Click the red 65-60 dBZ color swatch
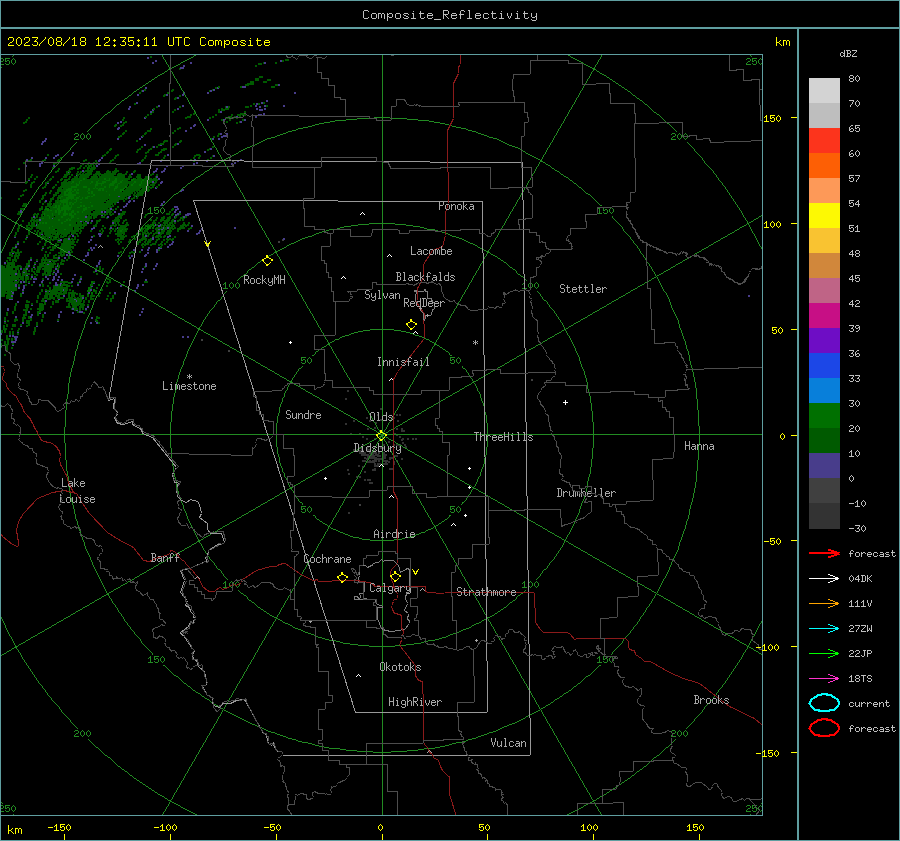 coord(824,140)
